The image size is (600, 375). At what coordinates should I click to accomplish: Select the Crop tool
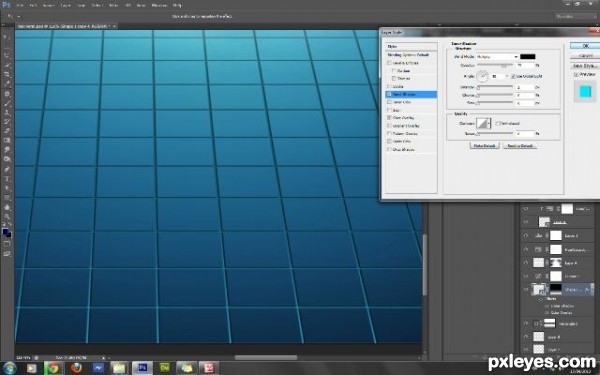click(7, 75)
